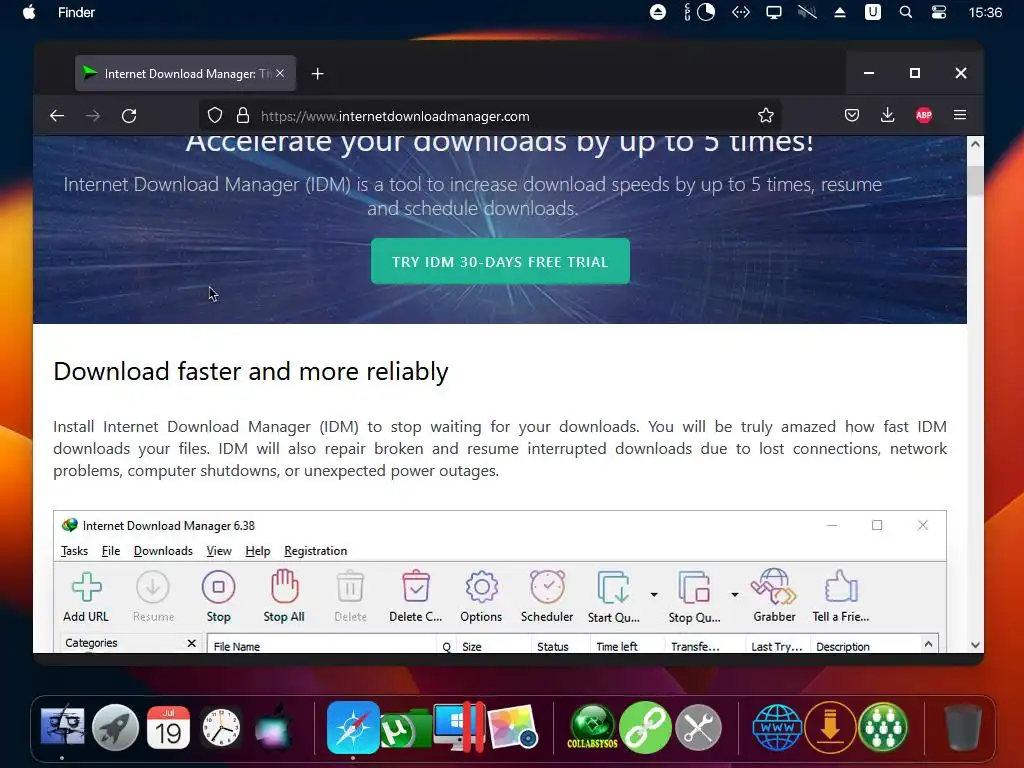The height and width of the screenshot is (768, 1024).
Task: Click the grey Delete trash icon
Action: 350,586
